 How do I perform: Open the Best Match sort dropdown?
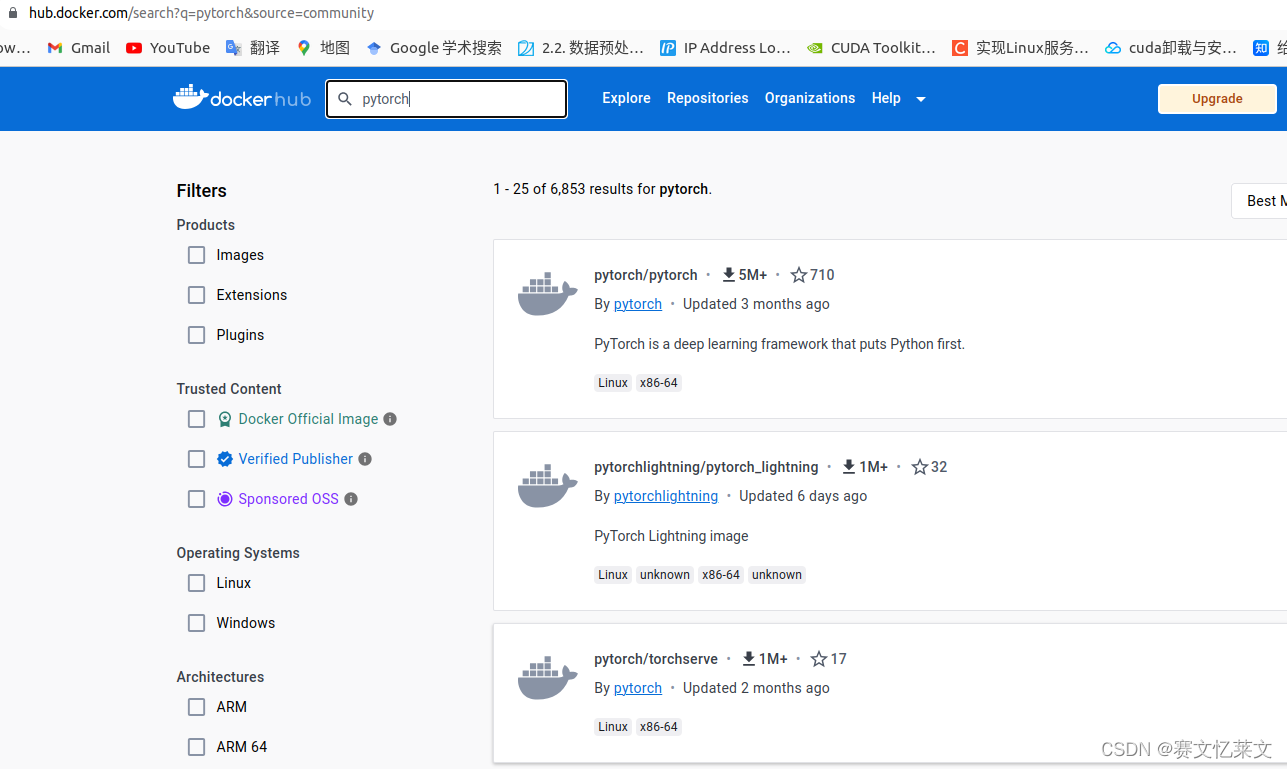pyautogui.click(x=1259, y=201)
